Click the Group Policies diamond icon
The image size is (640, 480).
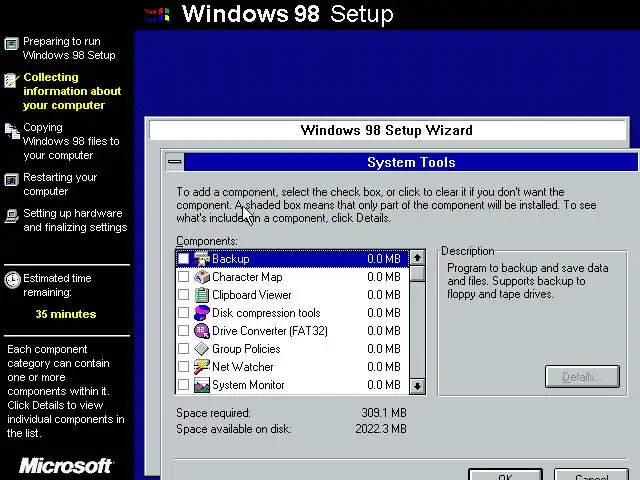click(x=202, y=349)
